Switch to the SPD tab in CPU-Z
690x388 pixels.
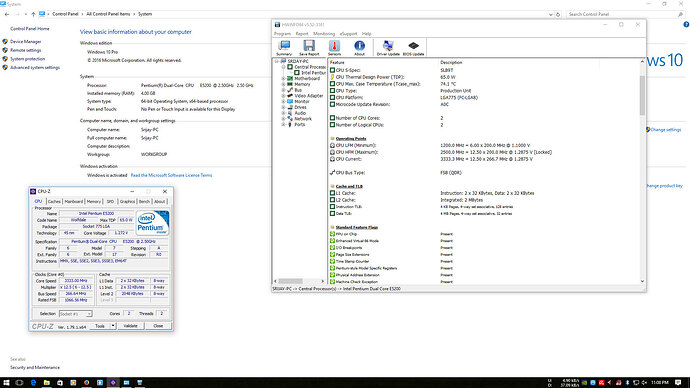pos(110,201)
